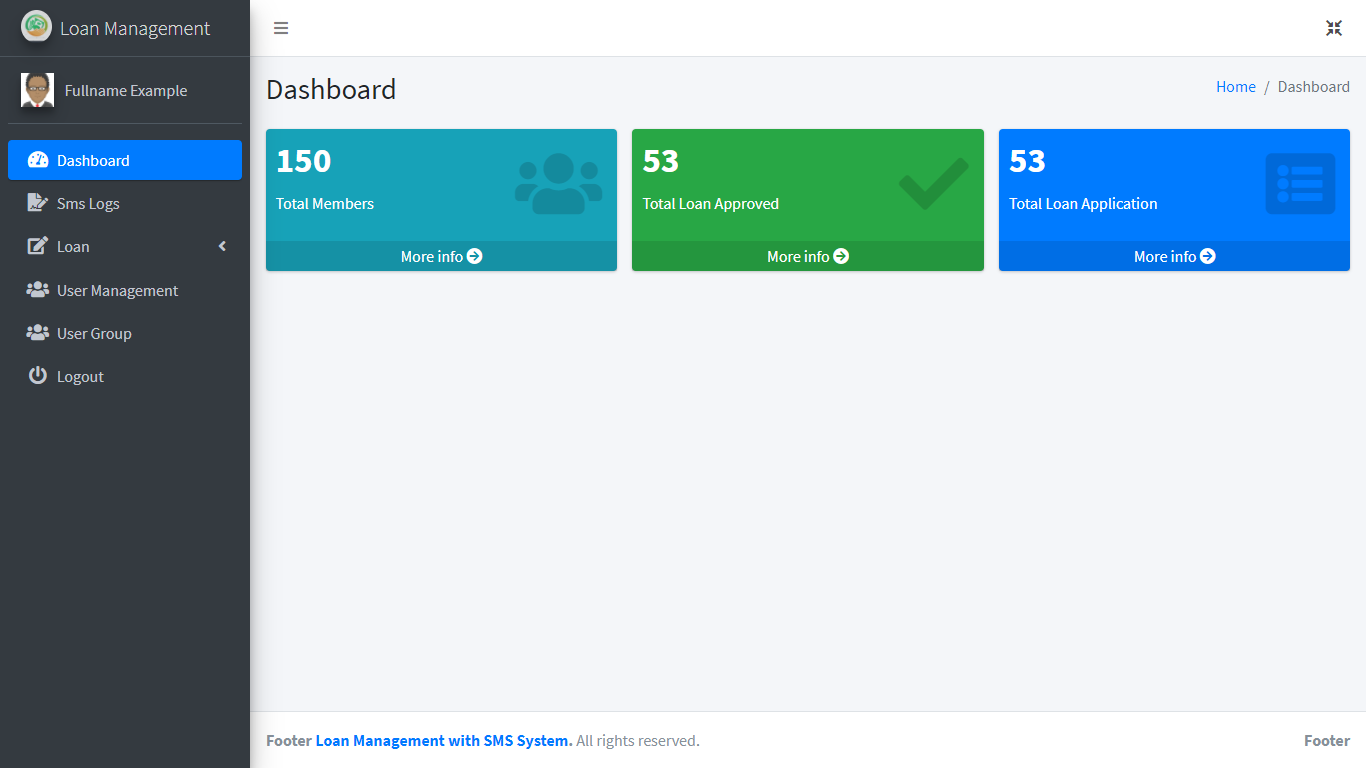Click the arrow icon in Total Members More info
This screenshot has width=1366, height=768.
click(x=475, y=256)
